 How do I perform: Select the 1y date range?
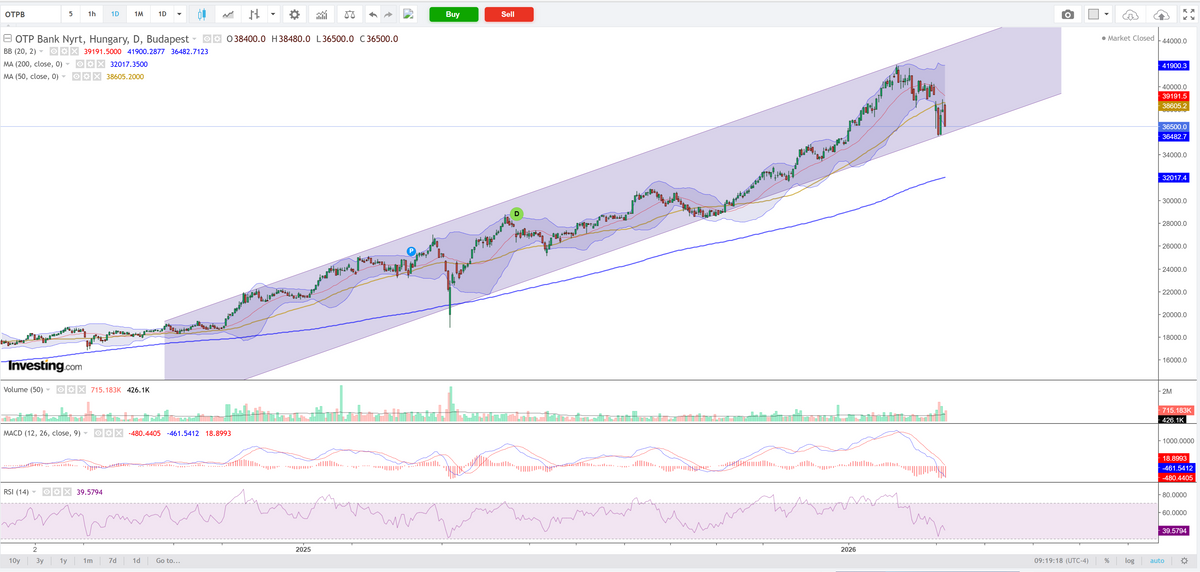coord(62,561)
